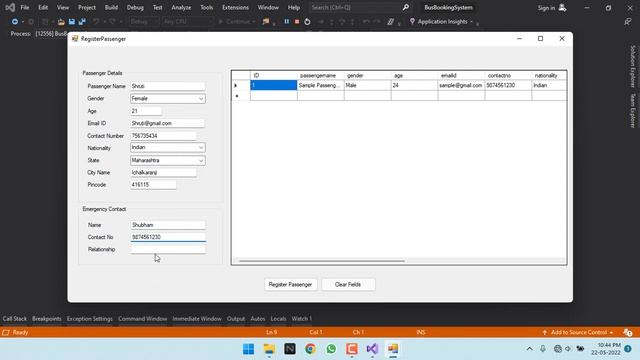Click the Save All icon in the toolbar
The width and height of the screenshot is (640, 360).
[x=82, y=22]
